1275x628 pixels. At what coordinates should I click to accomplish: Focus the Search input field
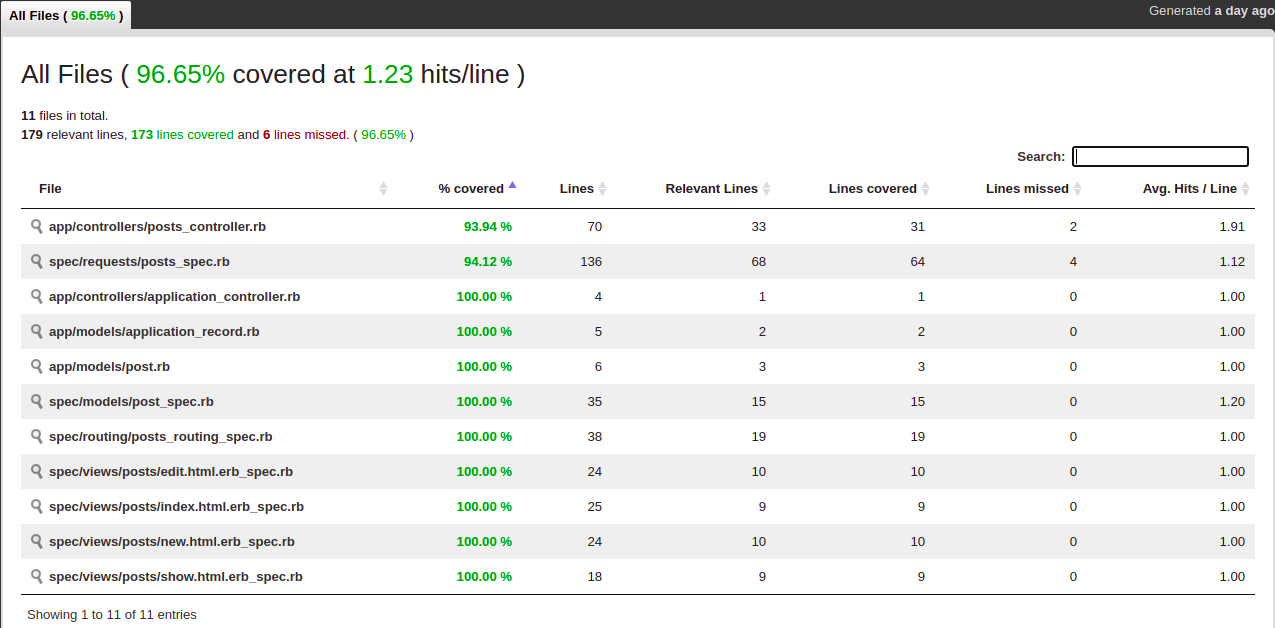pos(1160,156)
